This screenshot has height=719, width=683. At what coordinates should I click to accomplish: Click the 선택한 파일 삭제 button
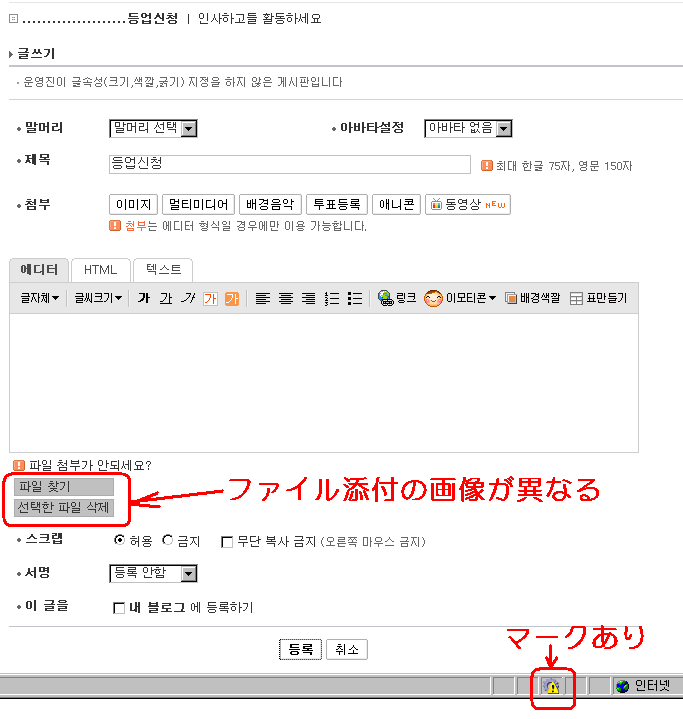[64, 508]
